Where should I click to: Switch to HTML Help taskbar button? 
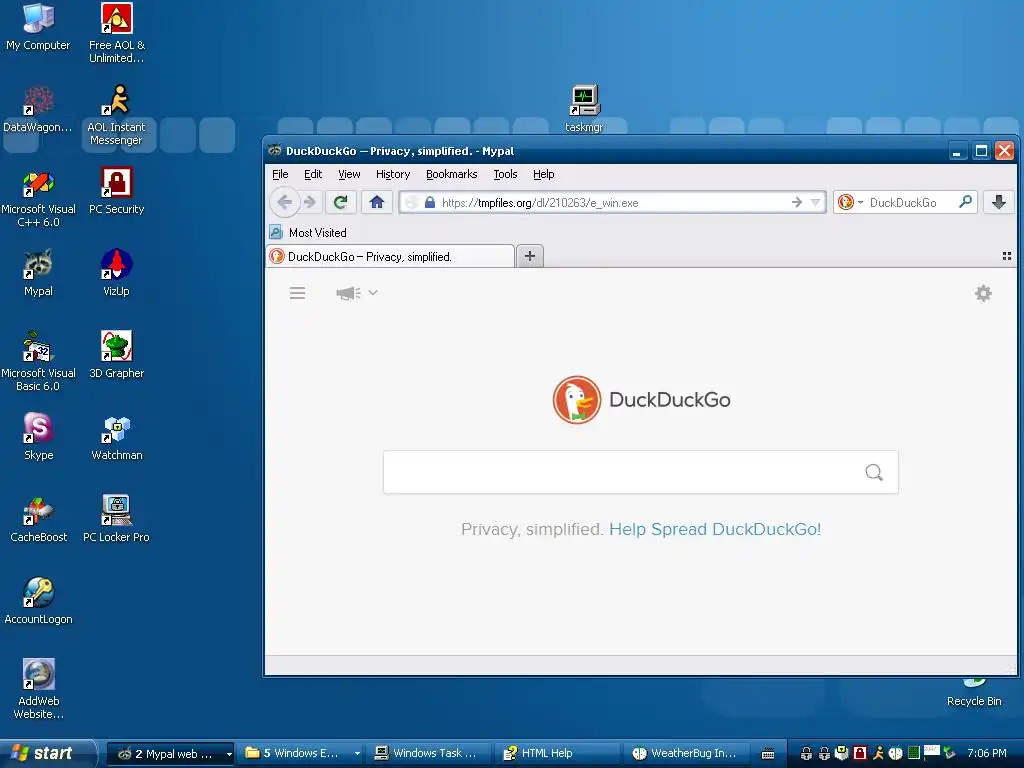[556, 754]
